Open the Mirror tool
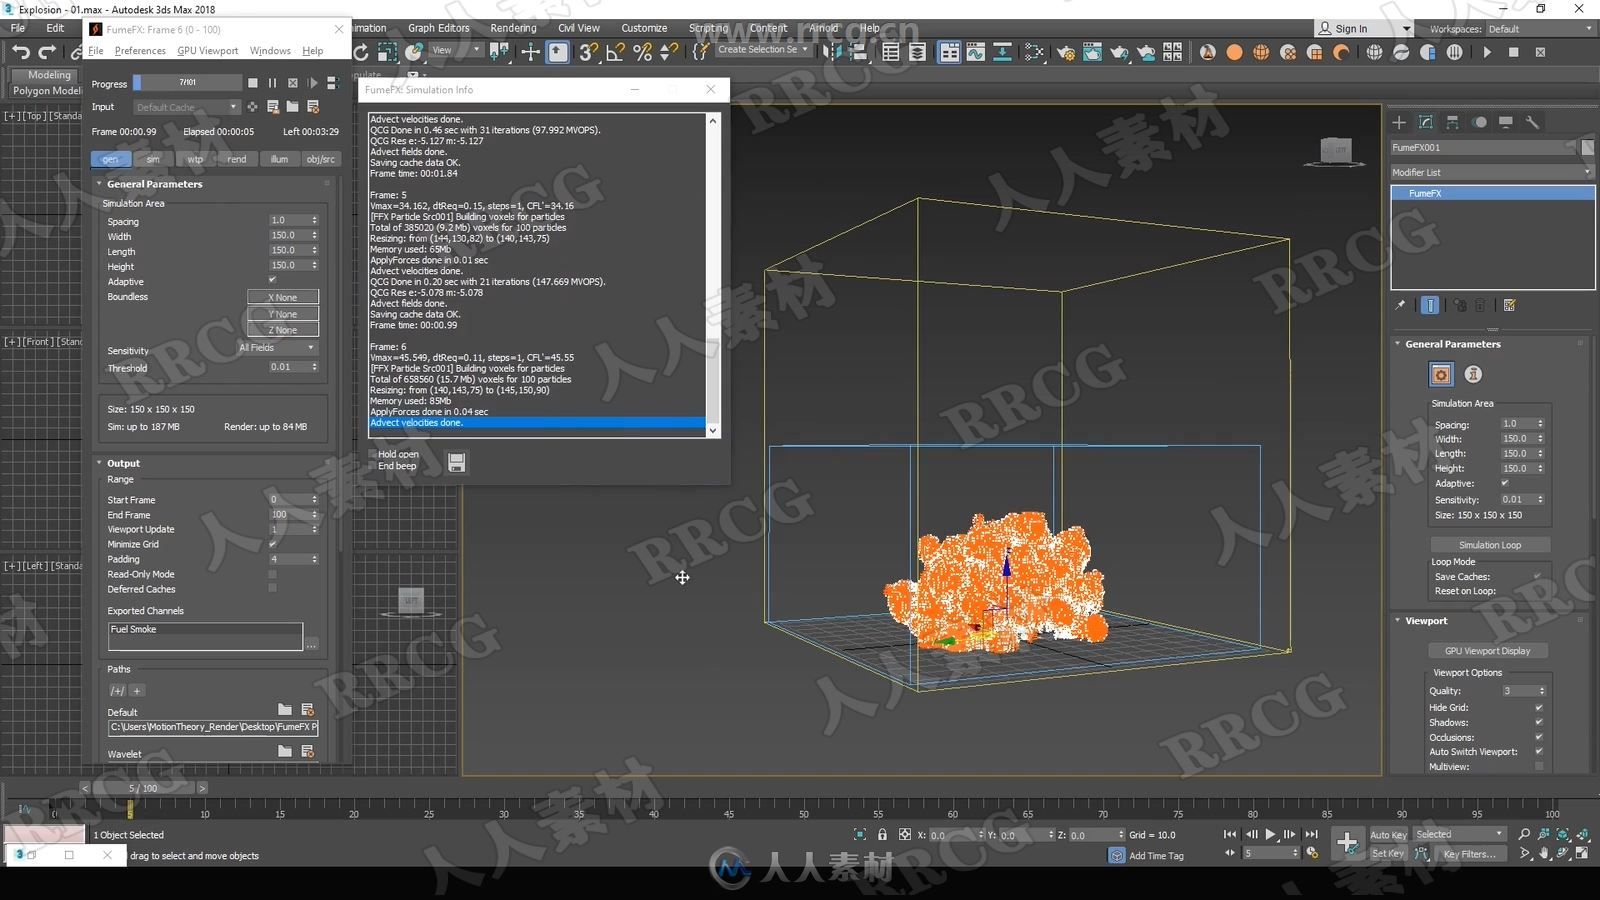Screen dimensions: 1600x900 pos(832,52)
